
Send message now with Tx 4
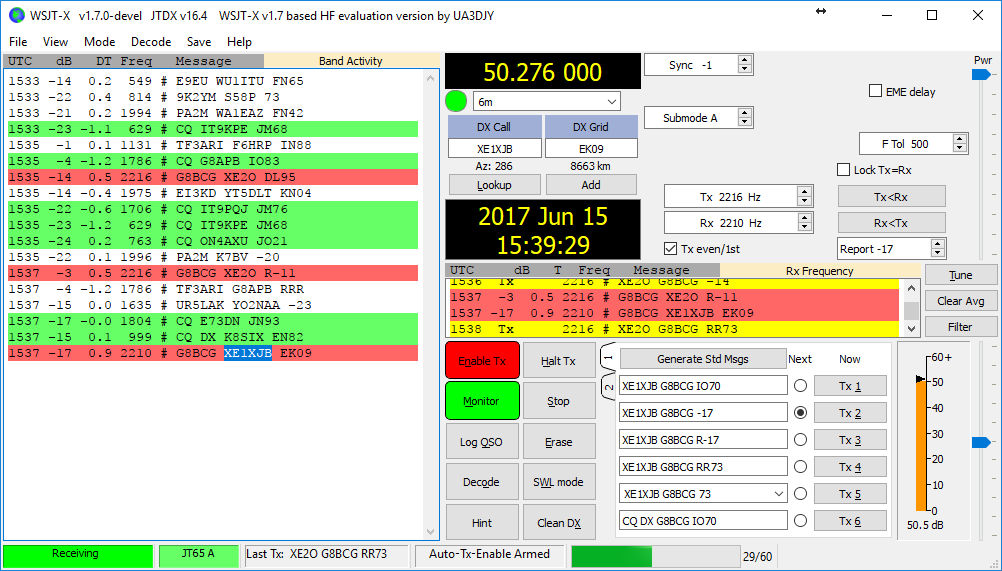click(849, 467)
